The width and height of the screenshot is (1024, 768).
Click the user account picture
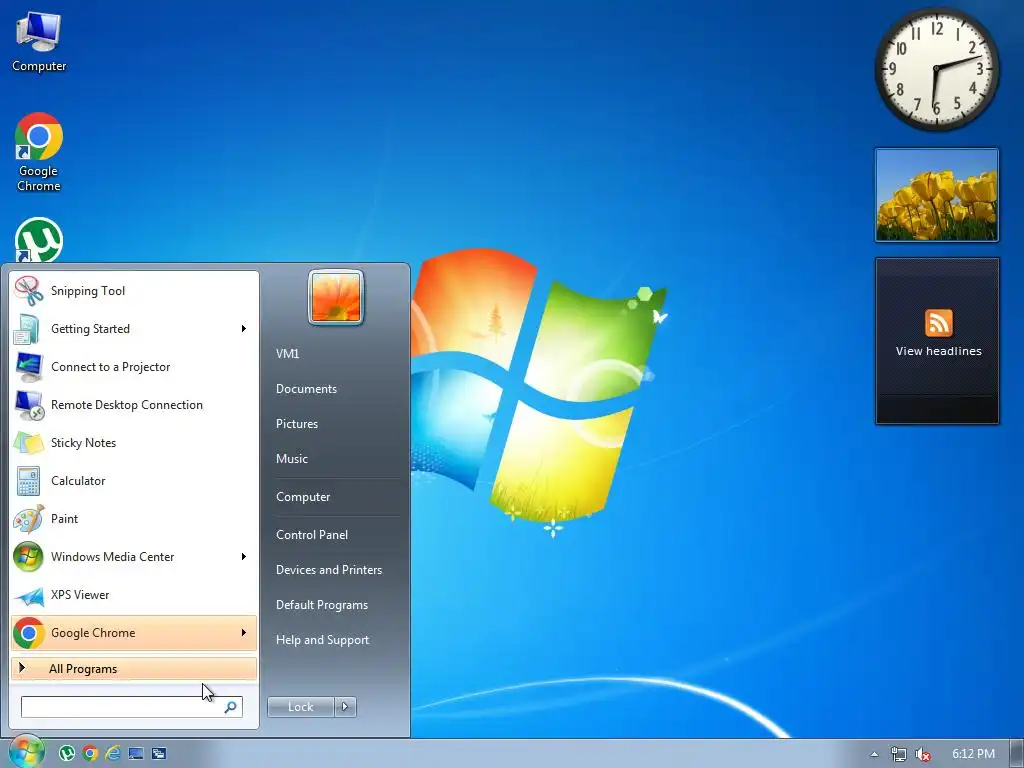pyautogui.click(x=336, y=298)
